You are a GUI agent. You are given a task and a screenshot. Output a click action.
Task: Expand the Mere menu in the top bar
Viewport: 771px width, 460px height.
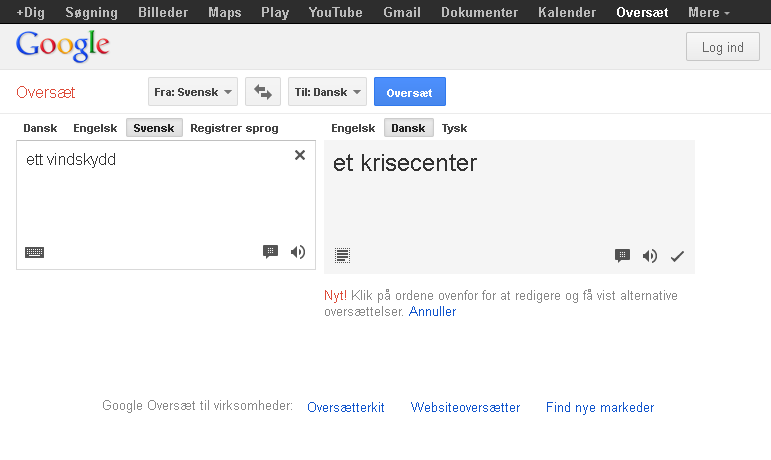[708, 13]
